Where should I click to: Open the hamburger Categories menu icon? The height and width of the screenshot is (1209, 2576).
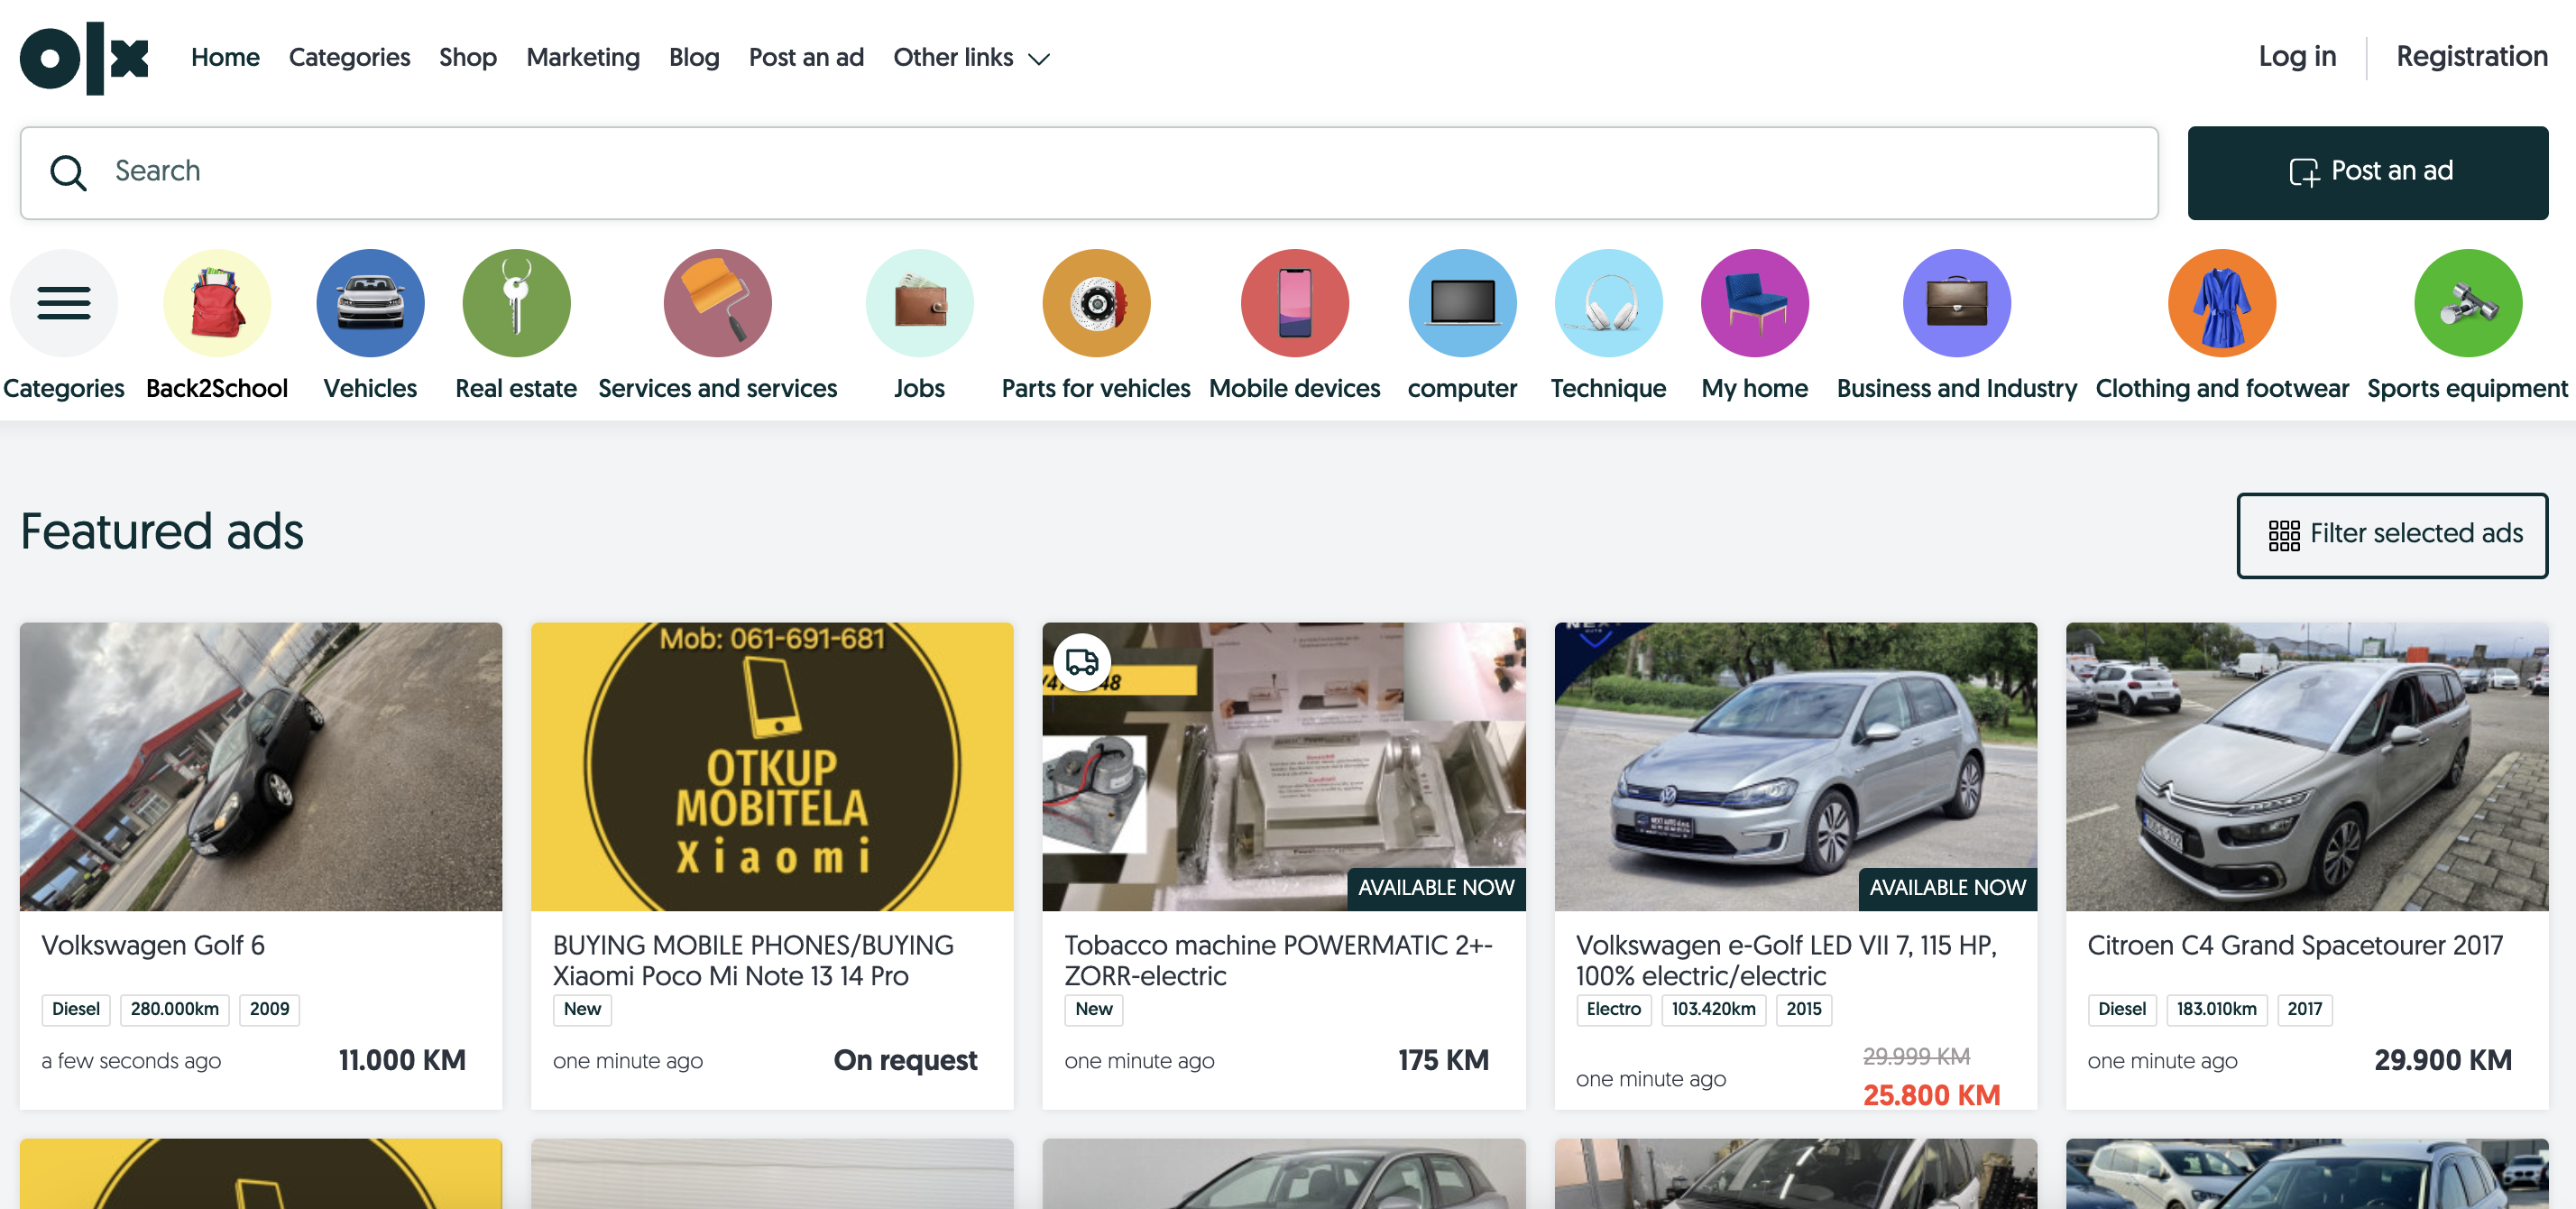[x=64, y=303]
